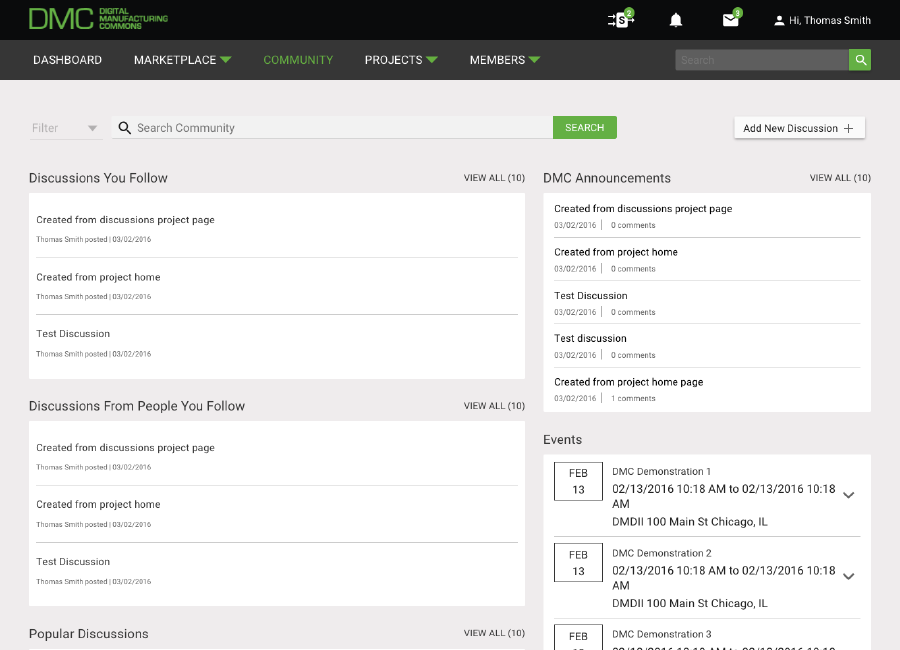Click the '1 comments' text under project home page
Viewport: 900px width, 650px height.
point(633,398)
